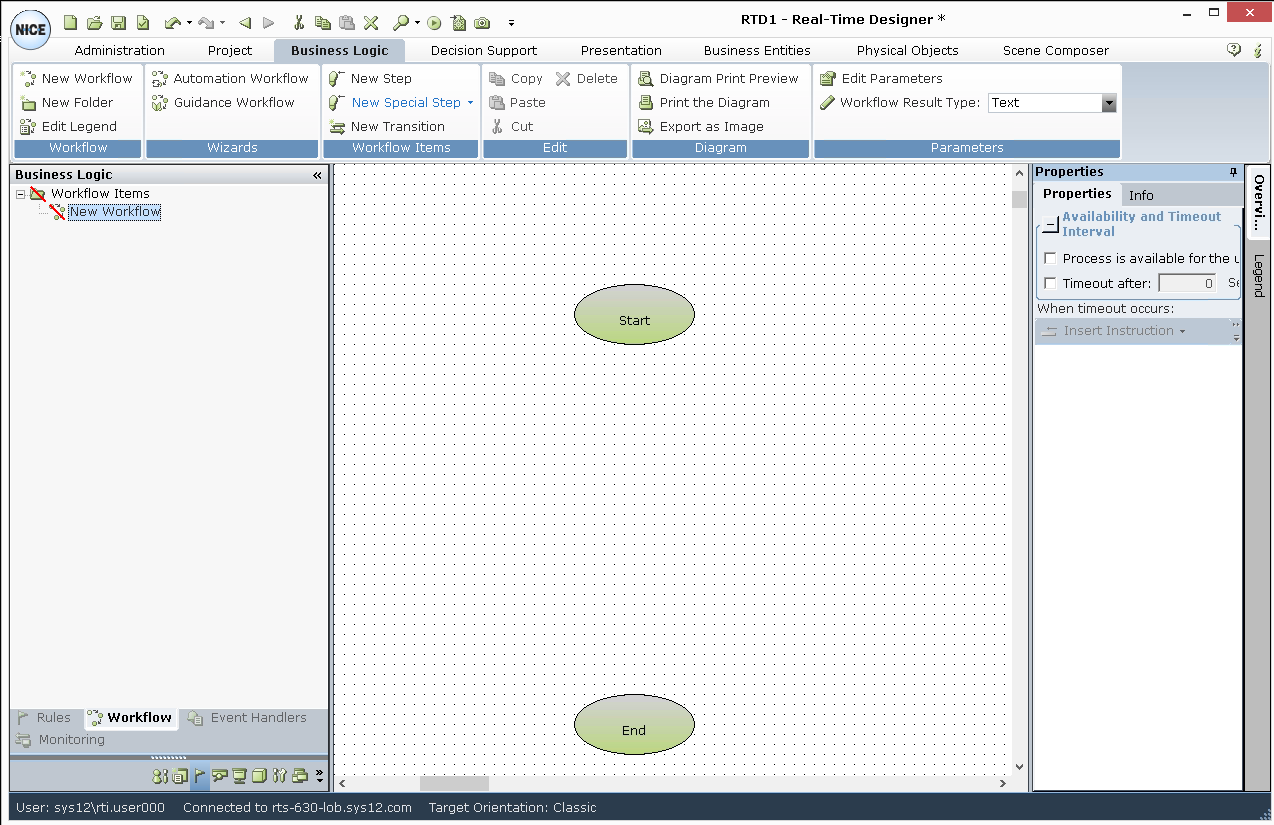Image resolution: width=1274 pixels, height=825 pixels.
Task: Click Export as Image in Diagram group
Action: (x=710, y=126)
